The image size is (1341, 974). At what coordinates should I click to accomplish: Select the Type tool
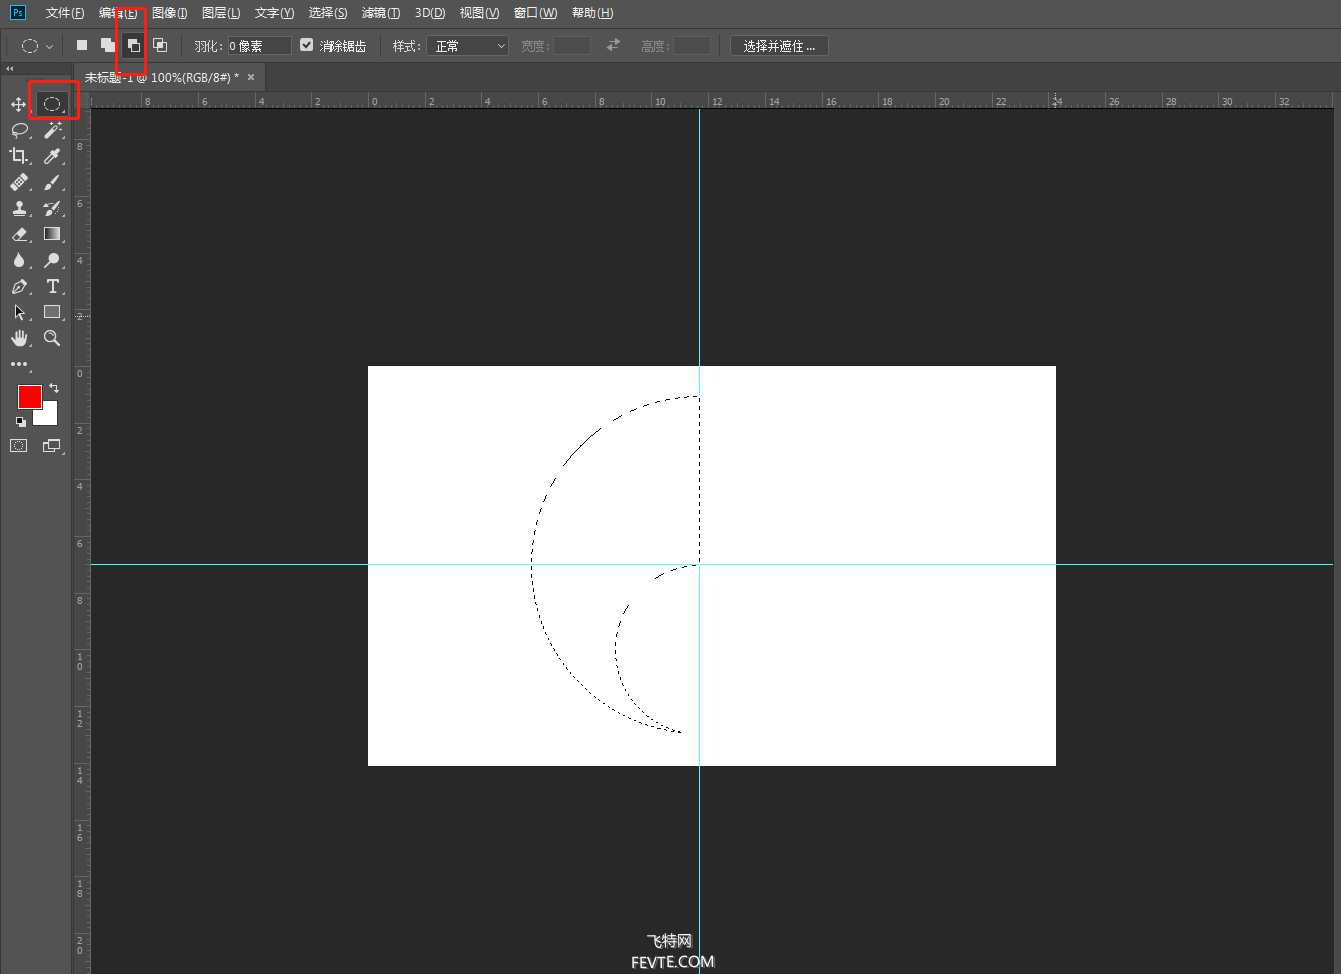(x=52, y=286)
